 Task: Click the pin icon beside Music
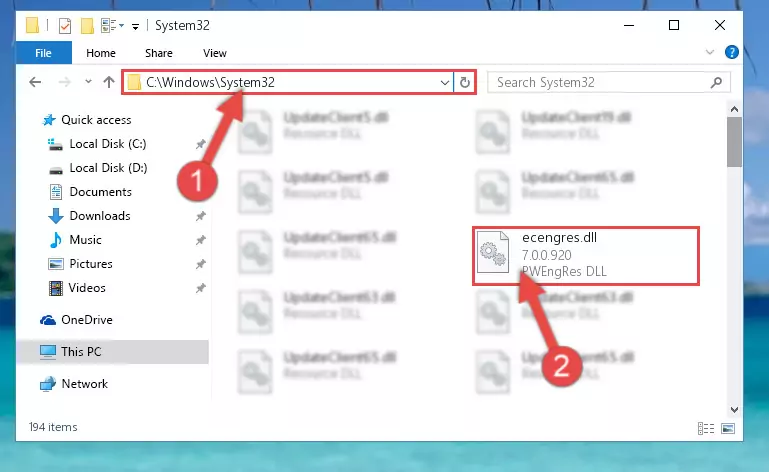pyautogui.click(x=201, y=240)
